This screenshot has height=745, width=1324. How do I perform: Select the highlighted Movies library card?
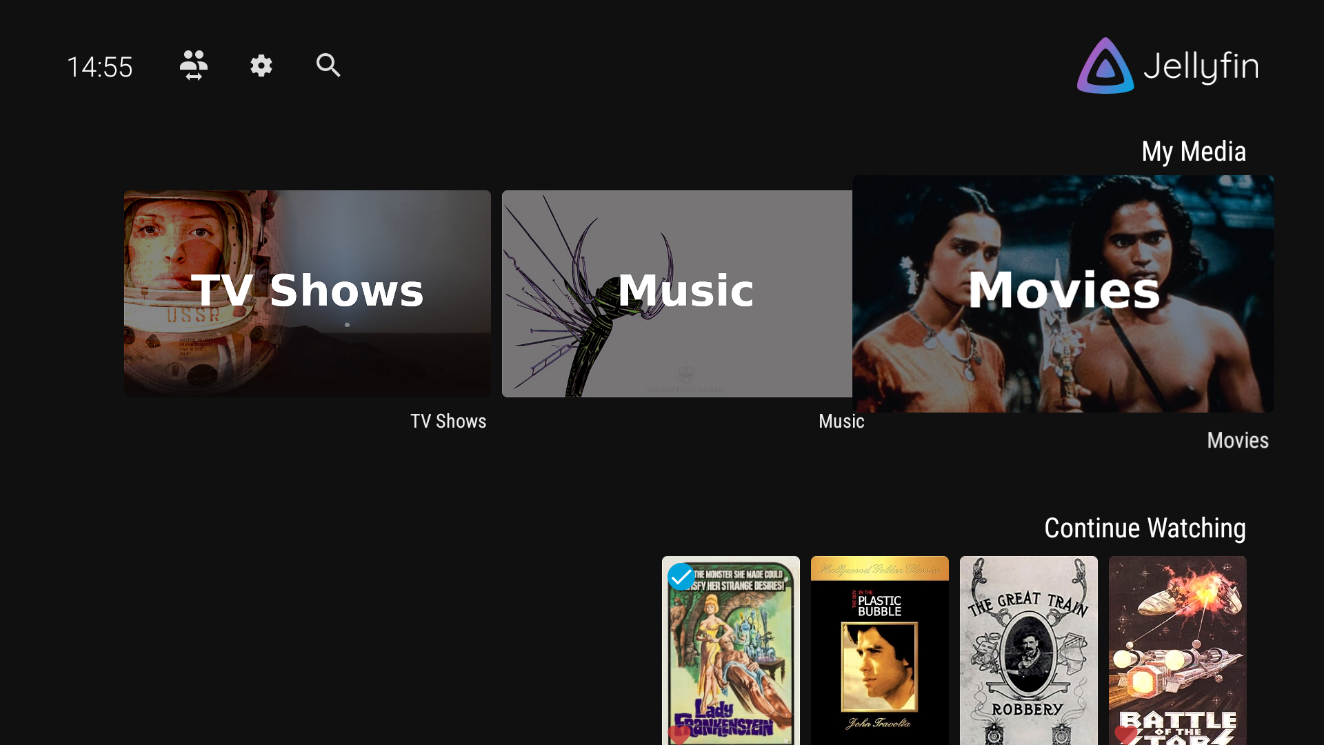[1062, 293]
